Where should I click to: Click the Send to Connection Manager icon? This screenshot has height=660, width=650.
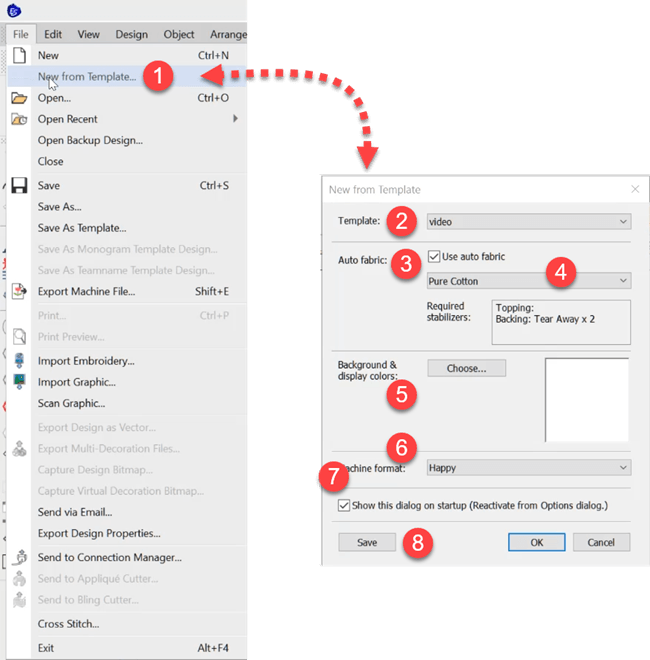pos(18,557)
